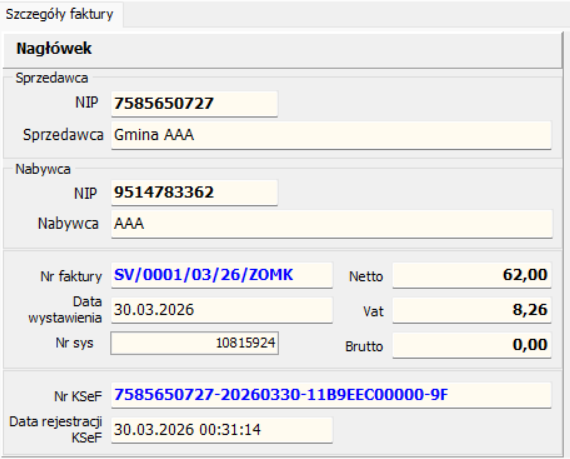Screen dimensions: 570x459
Task: Click invoice number SV/0001/03/26/ZOMK
Action: point(222,275)
